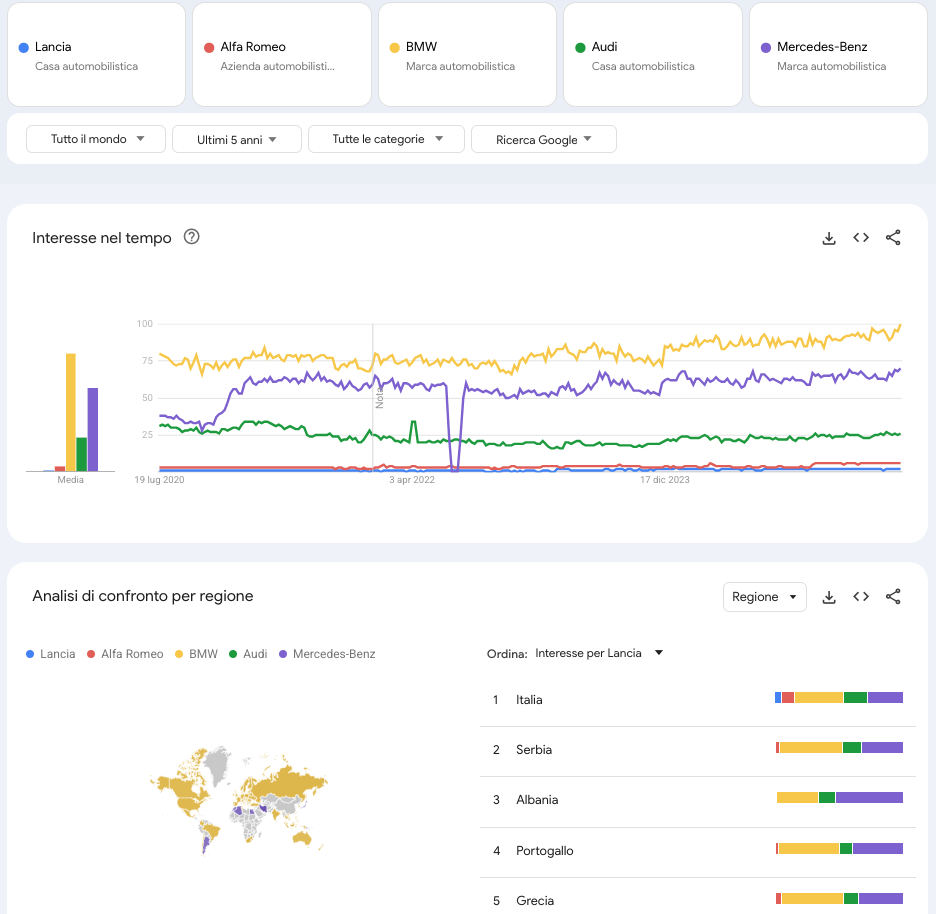Share the Interesse nel tempo chart
The height and width of the screenshot is (914, 936).
click(x=893, y=238)
